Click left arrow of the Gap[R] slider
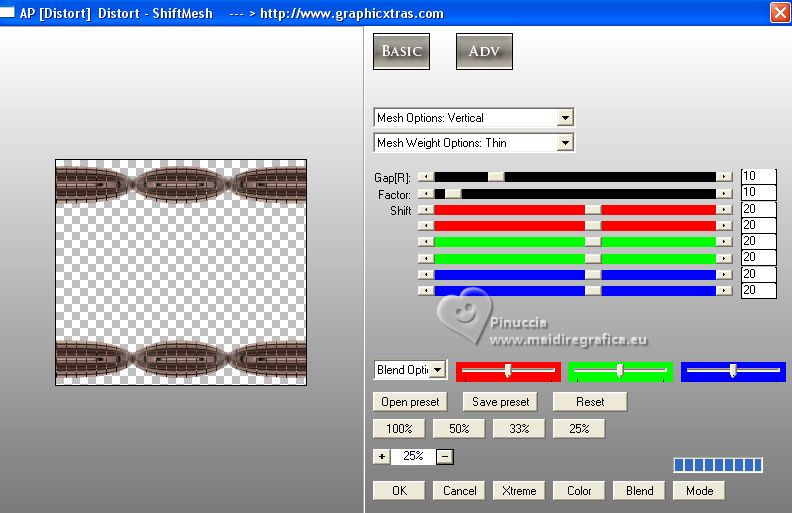The width and height of the screenshot is (792, 513). 426,177
